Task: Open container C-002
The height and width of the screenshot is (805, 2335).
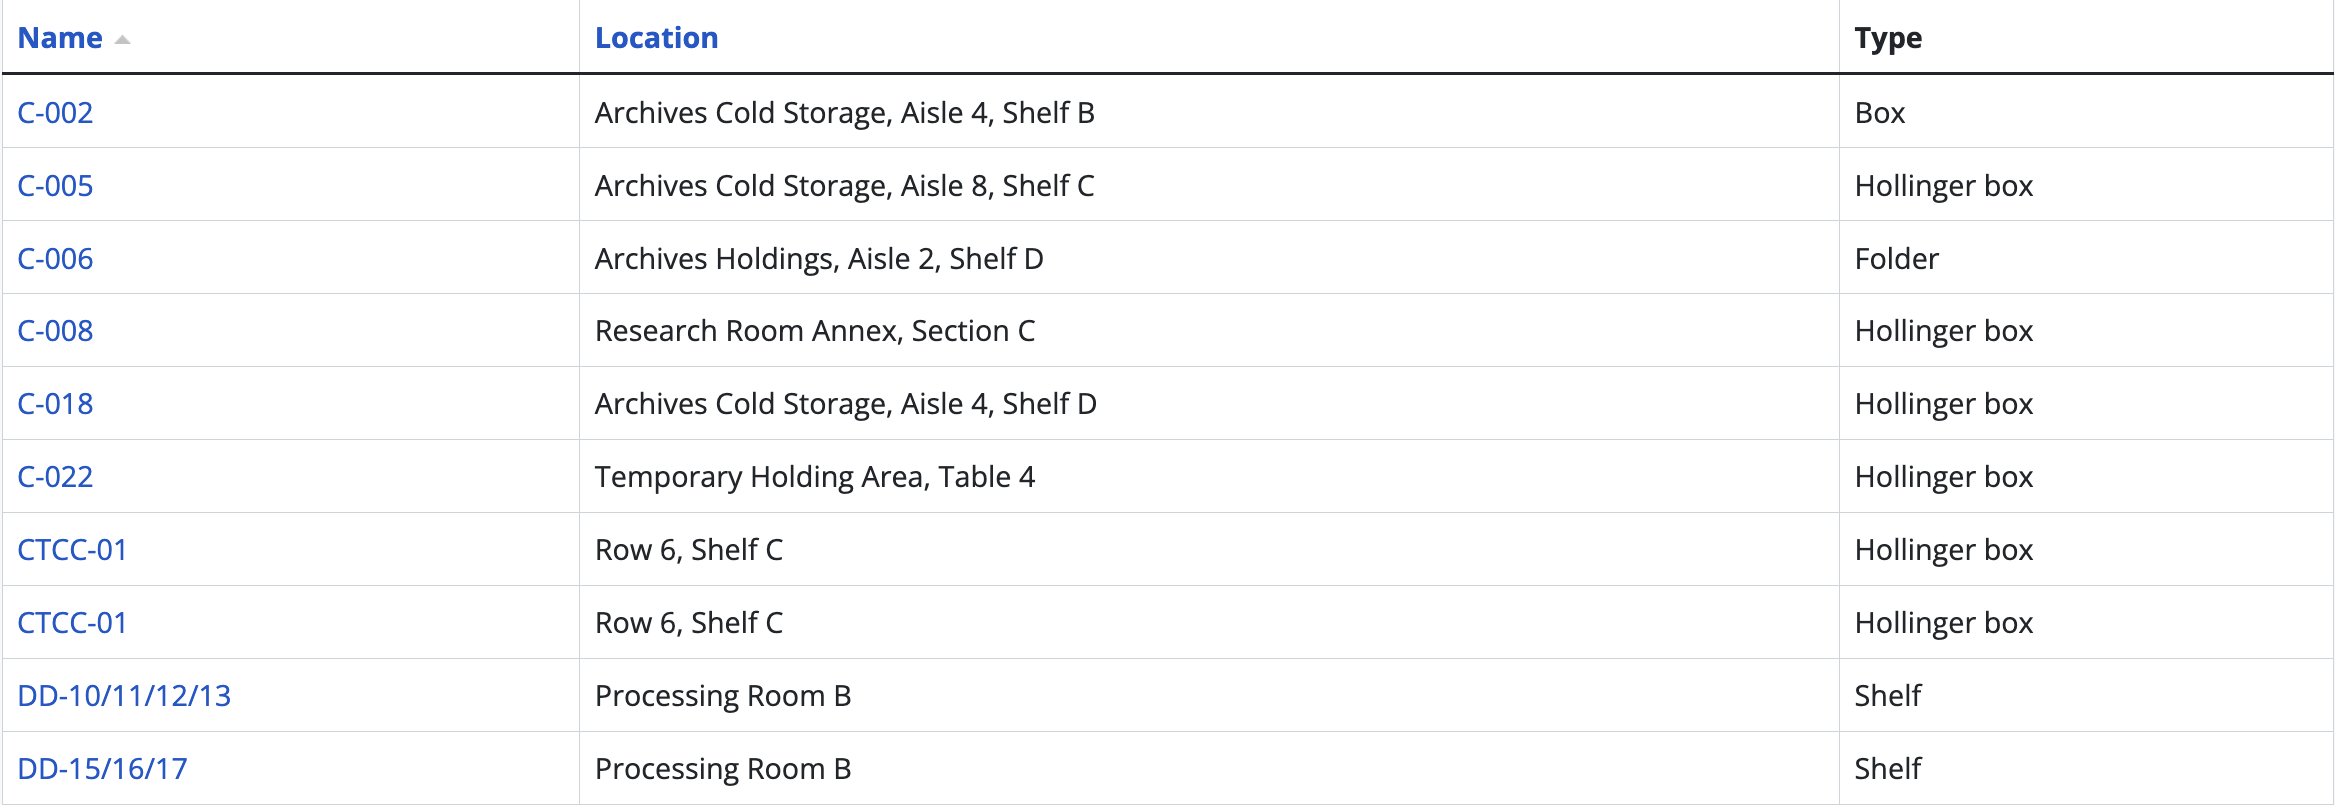Action: click(55, 113)
